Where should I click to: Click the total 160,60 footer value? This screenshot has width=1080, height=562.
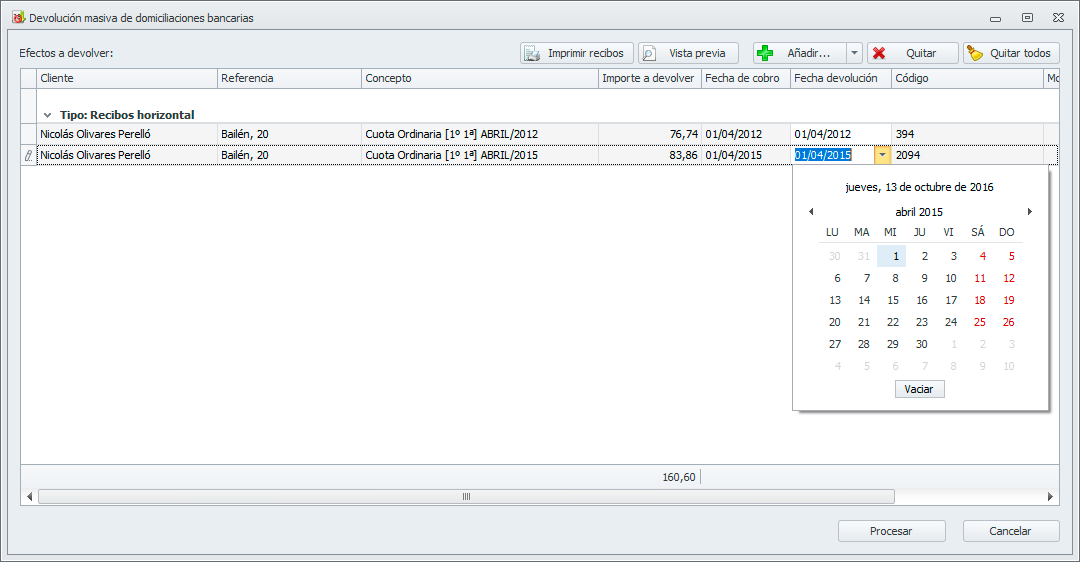pos(678,477)
